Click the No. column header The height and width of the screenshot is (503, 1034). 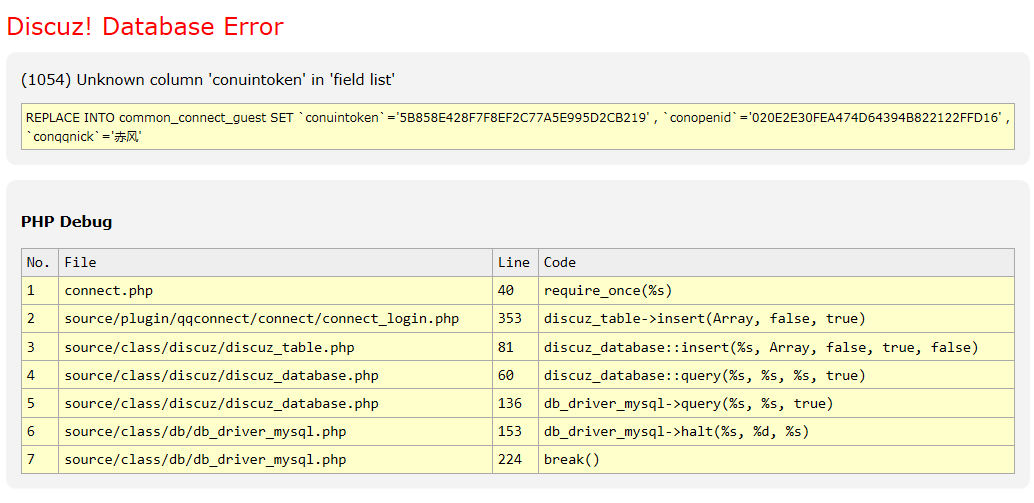(39, 262)
